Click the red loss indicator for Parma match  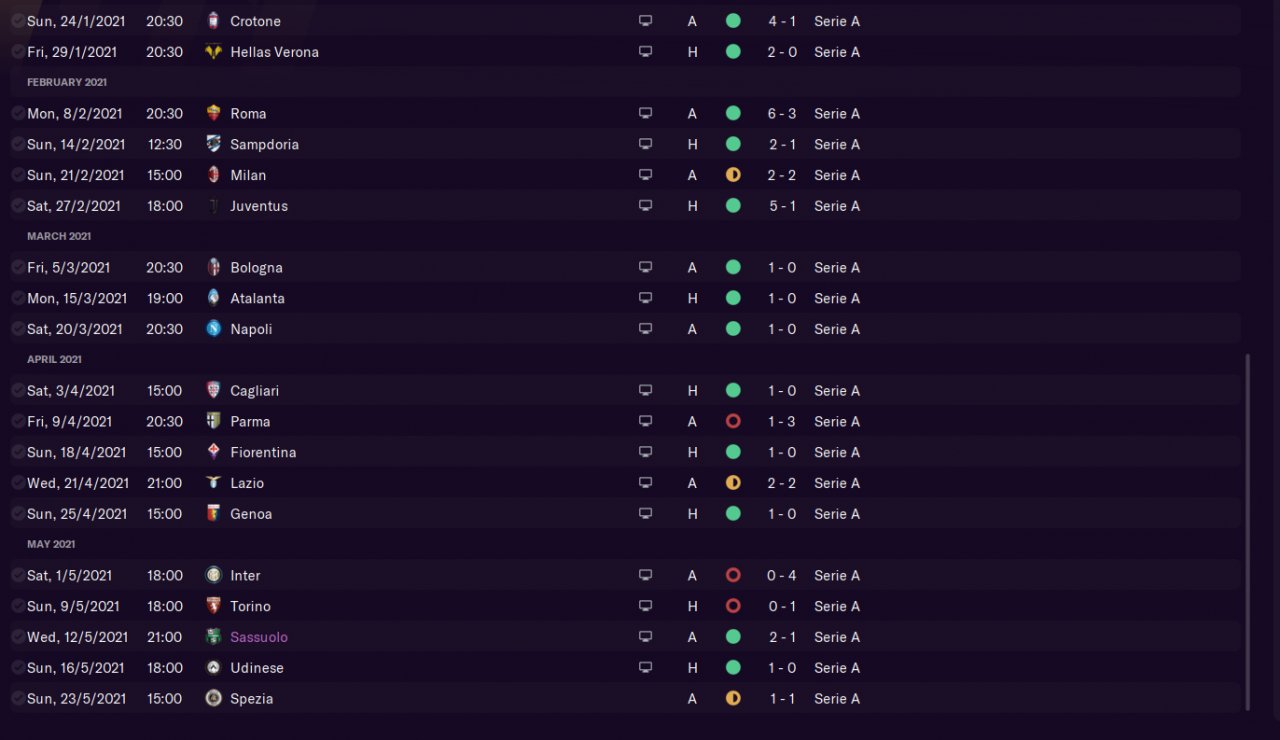733,421
